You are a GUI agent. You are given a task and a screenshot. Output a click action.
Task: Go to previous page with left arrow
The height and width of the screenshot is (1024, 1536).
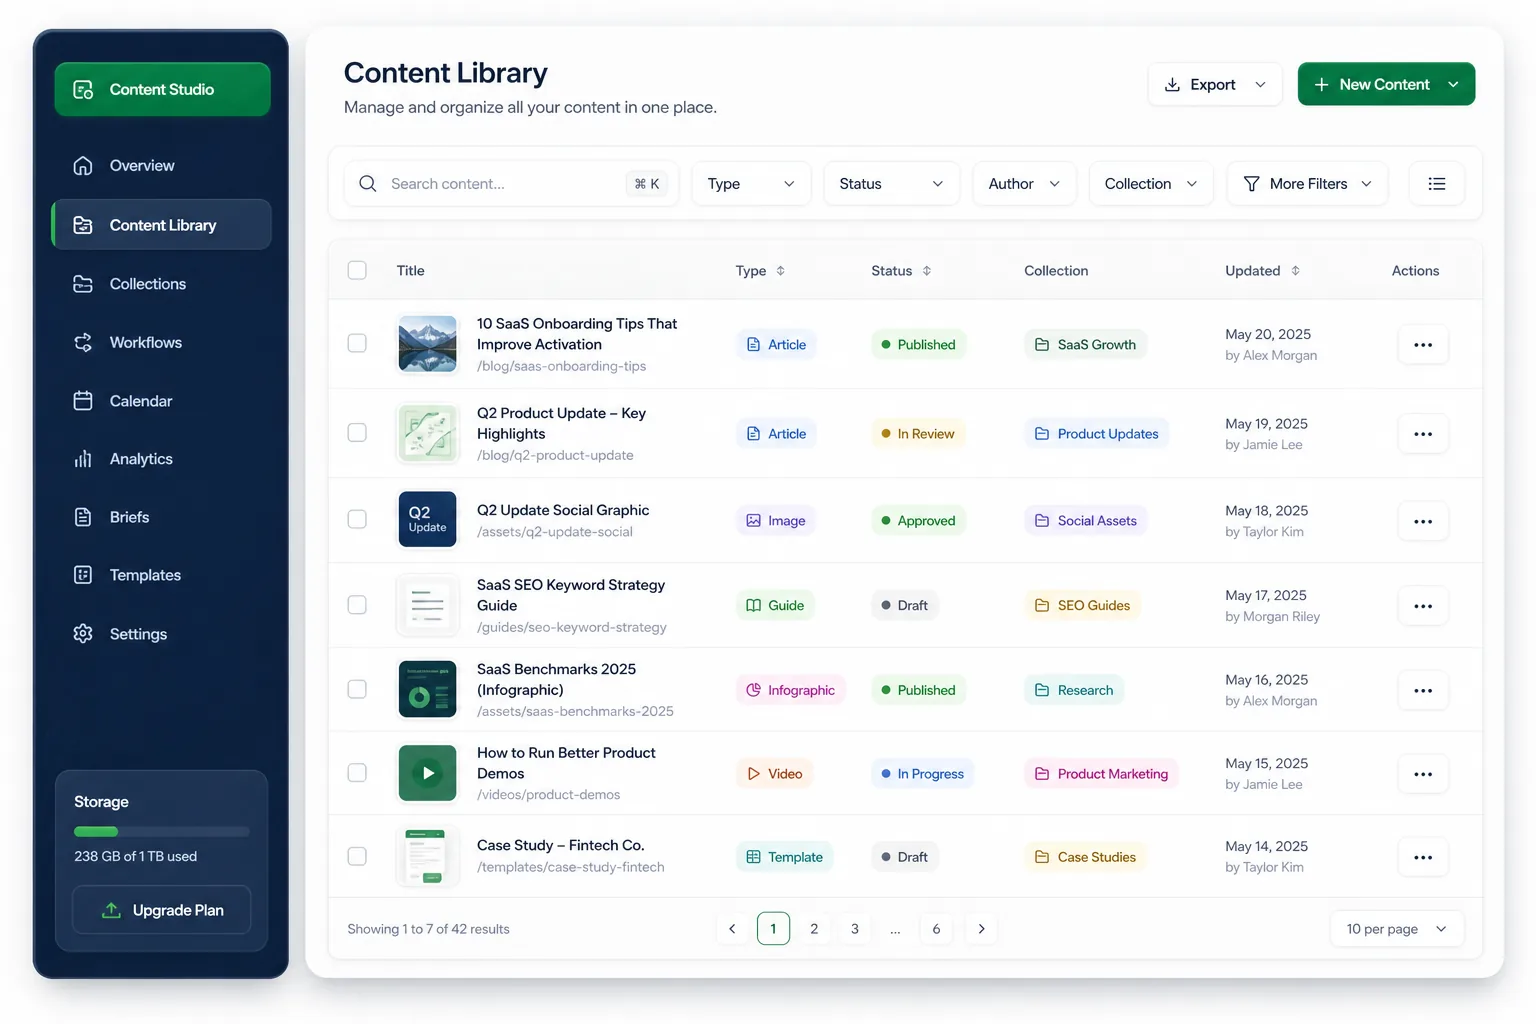[x=732, y=929]
